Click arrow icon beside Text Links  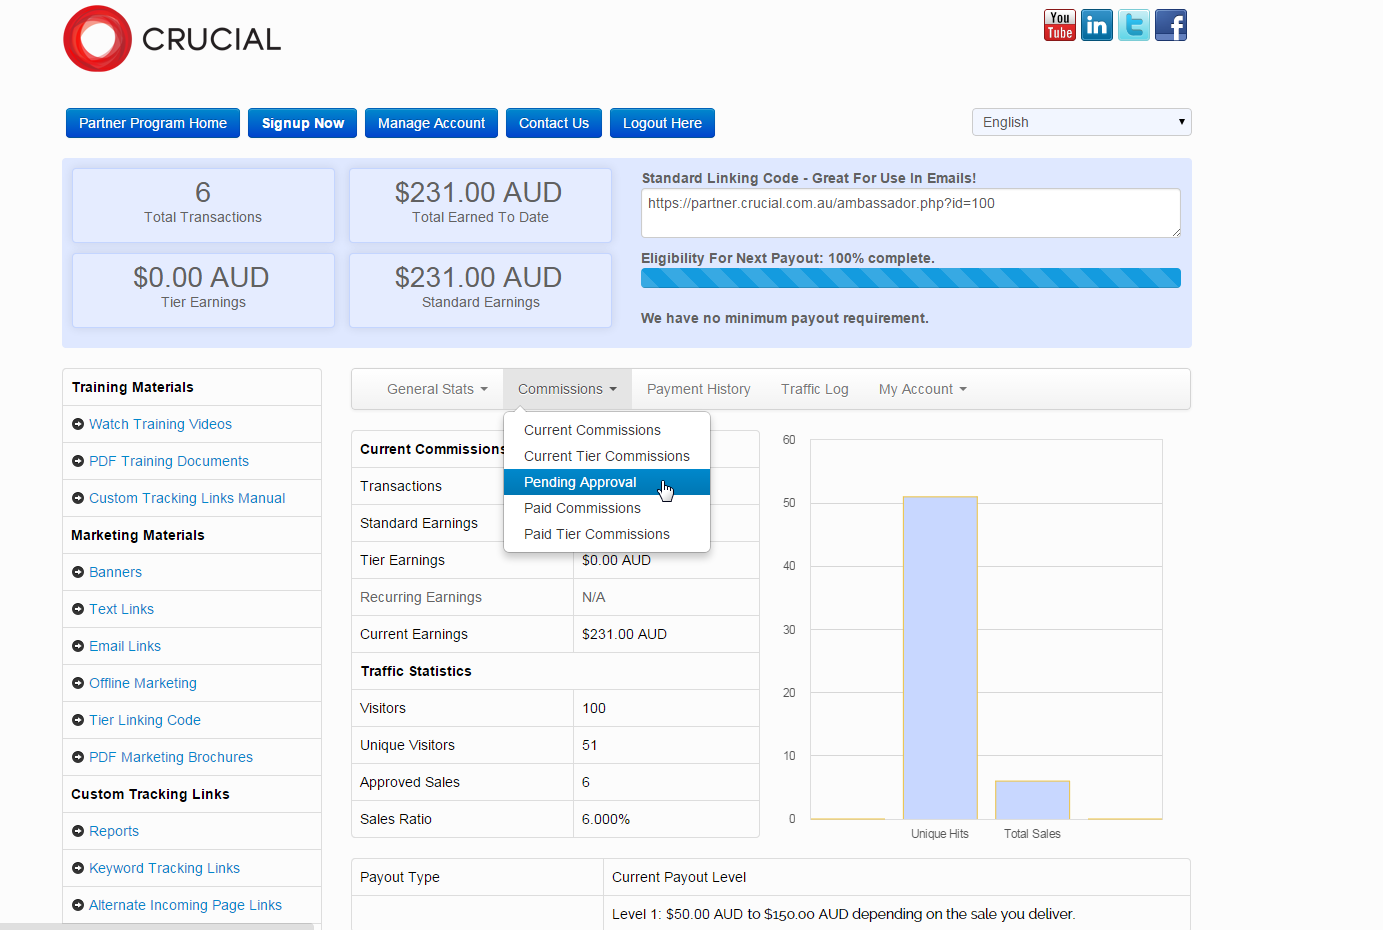[78, 609]
